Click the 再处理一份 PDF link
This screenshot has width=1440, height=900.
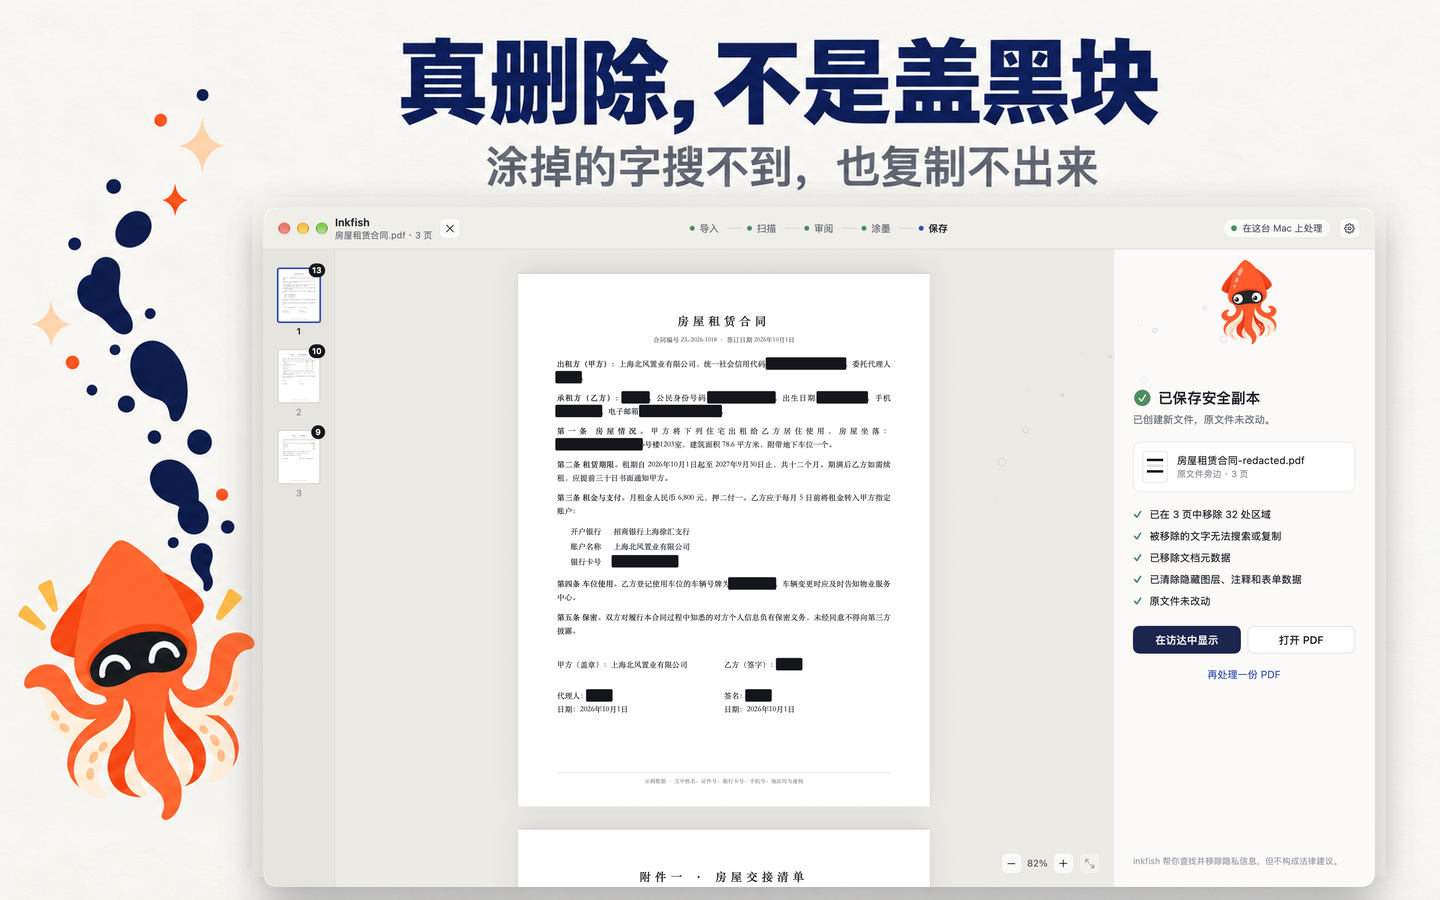(1243, 675)
